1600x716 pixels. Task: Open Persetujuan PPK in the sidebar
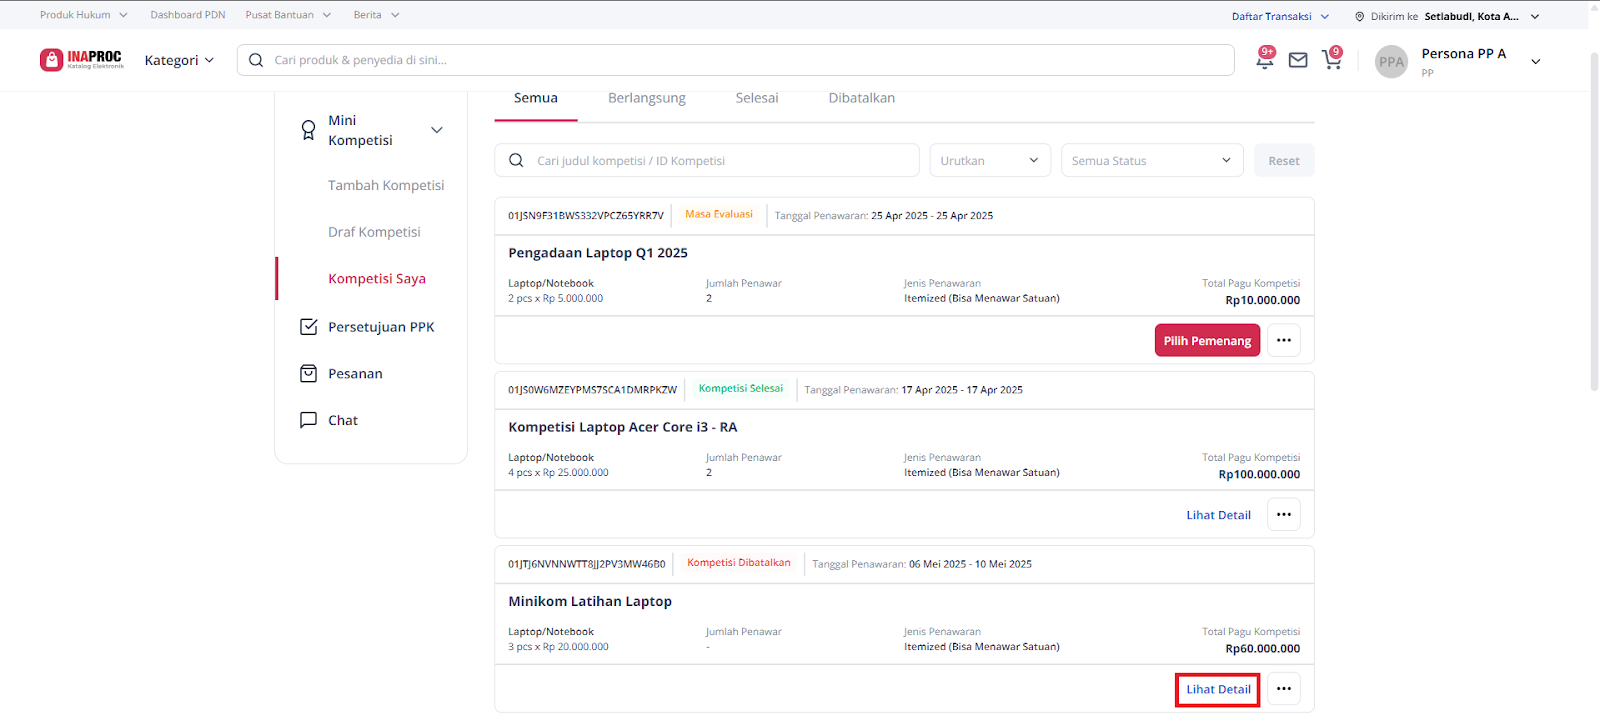pyautogui.click(x=380, y=327)
